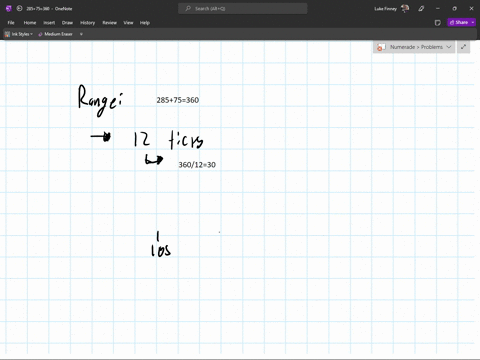Open the sticky notes feed icon
This screenshot has height=360, width=480.
click(438, 23)
